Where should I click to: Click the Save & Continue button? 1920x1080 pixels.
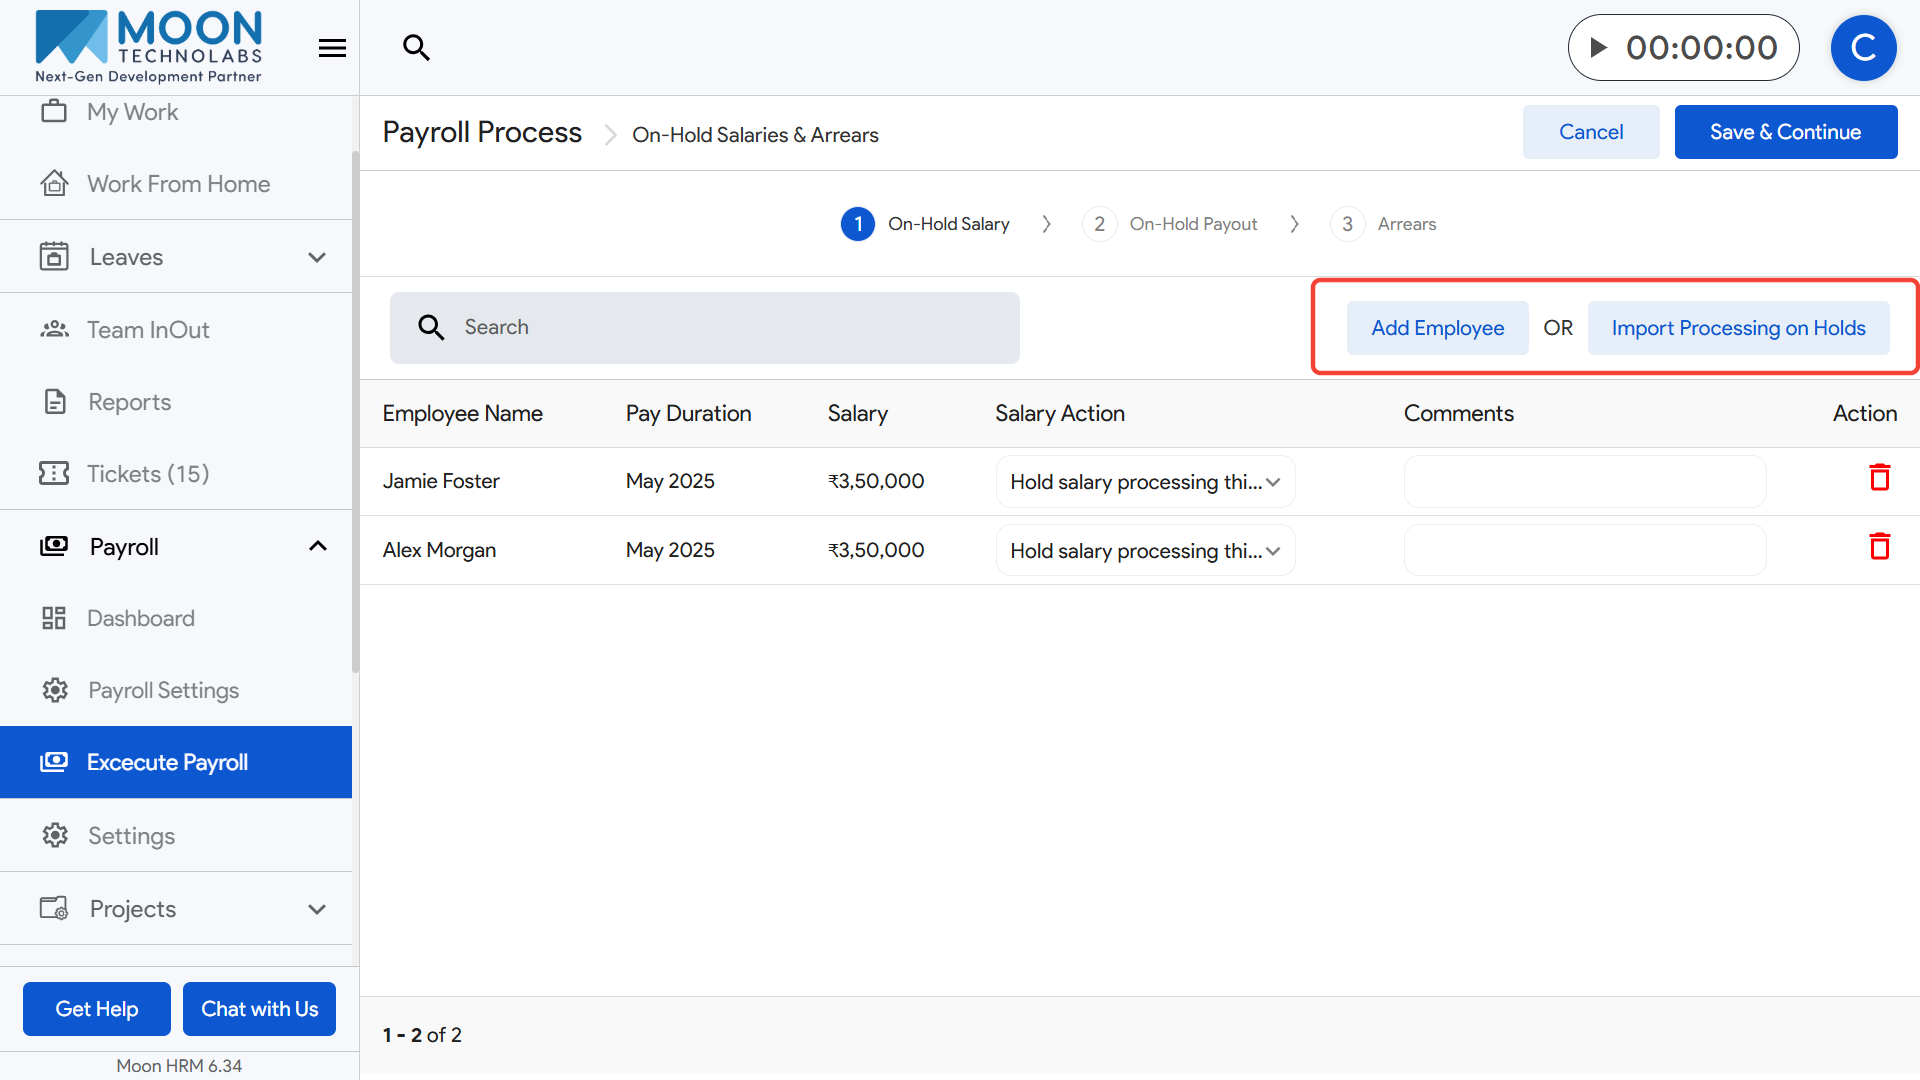coord(1785,132)
